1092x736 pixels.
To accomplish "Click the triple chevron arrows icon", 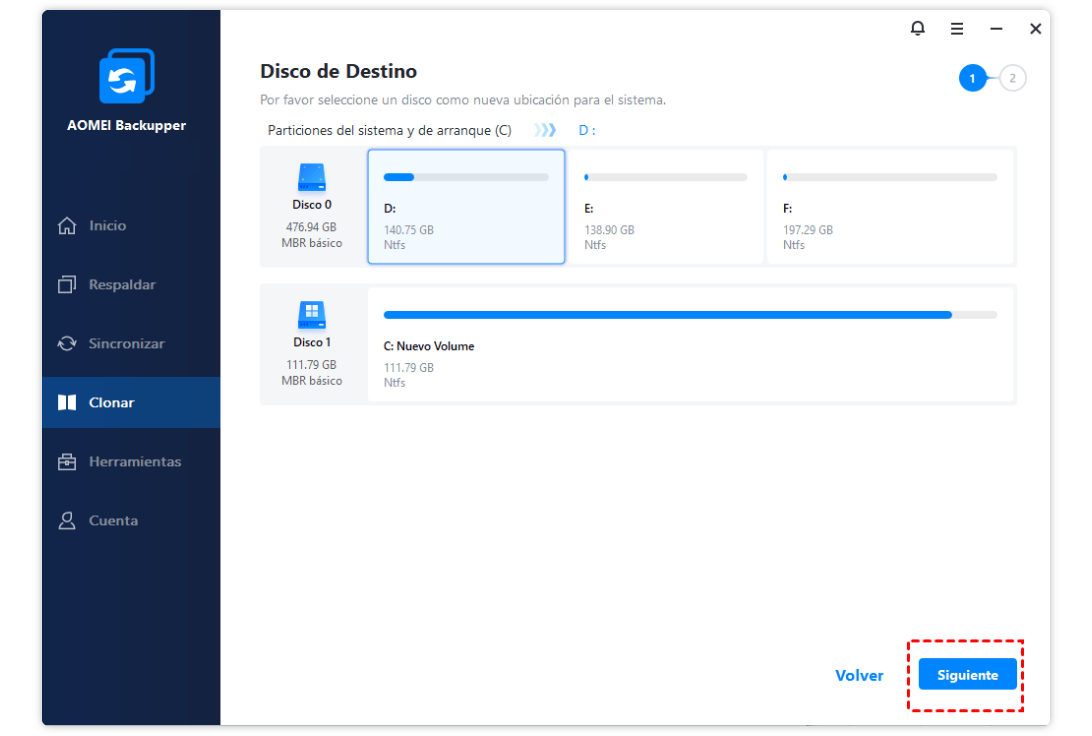I will [x=545, y=130].
